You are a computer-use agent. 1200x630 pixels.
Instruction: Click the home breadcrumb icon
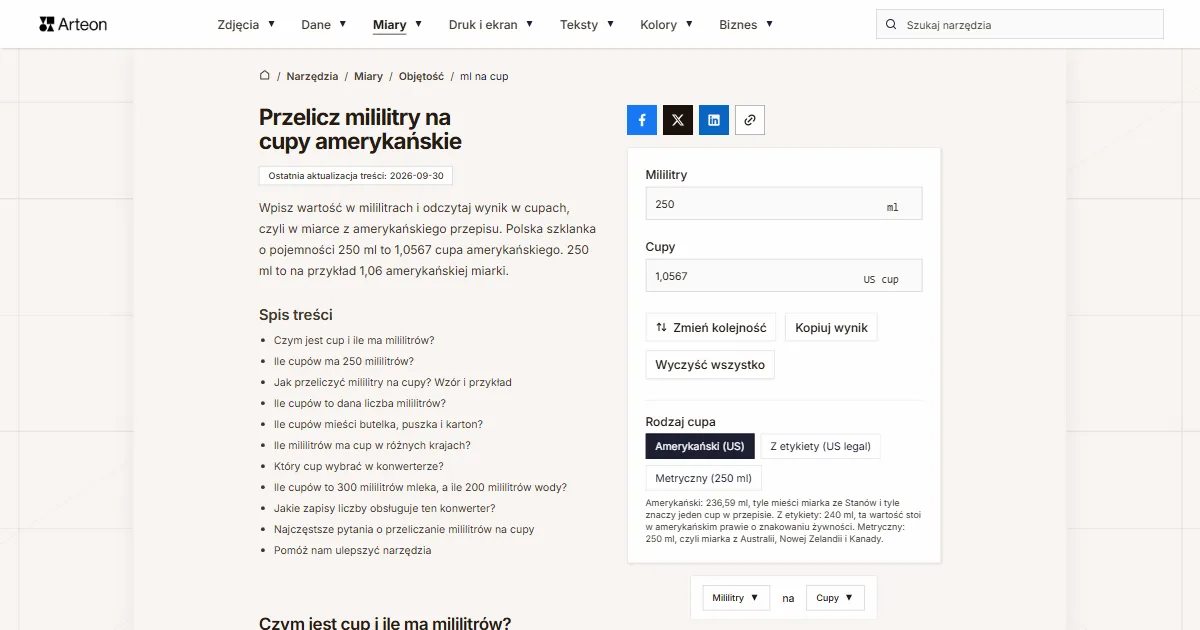[x=265, y=76]
